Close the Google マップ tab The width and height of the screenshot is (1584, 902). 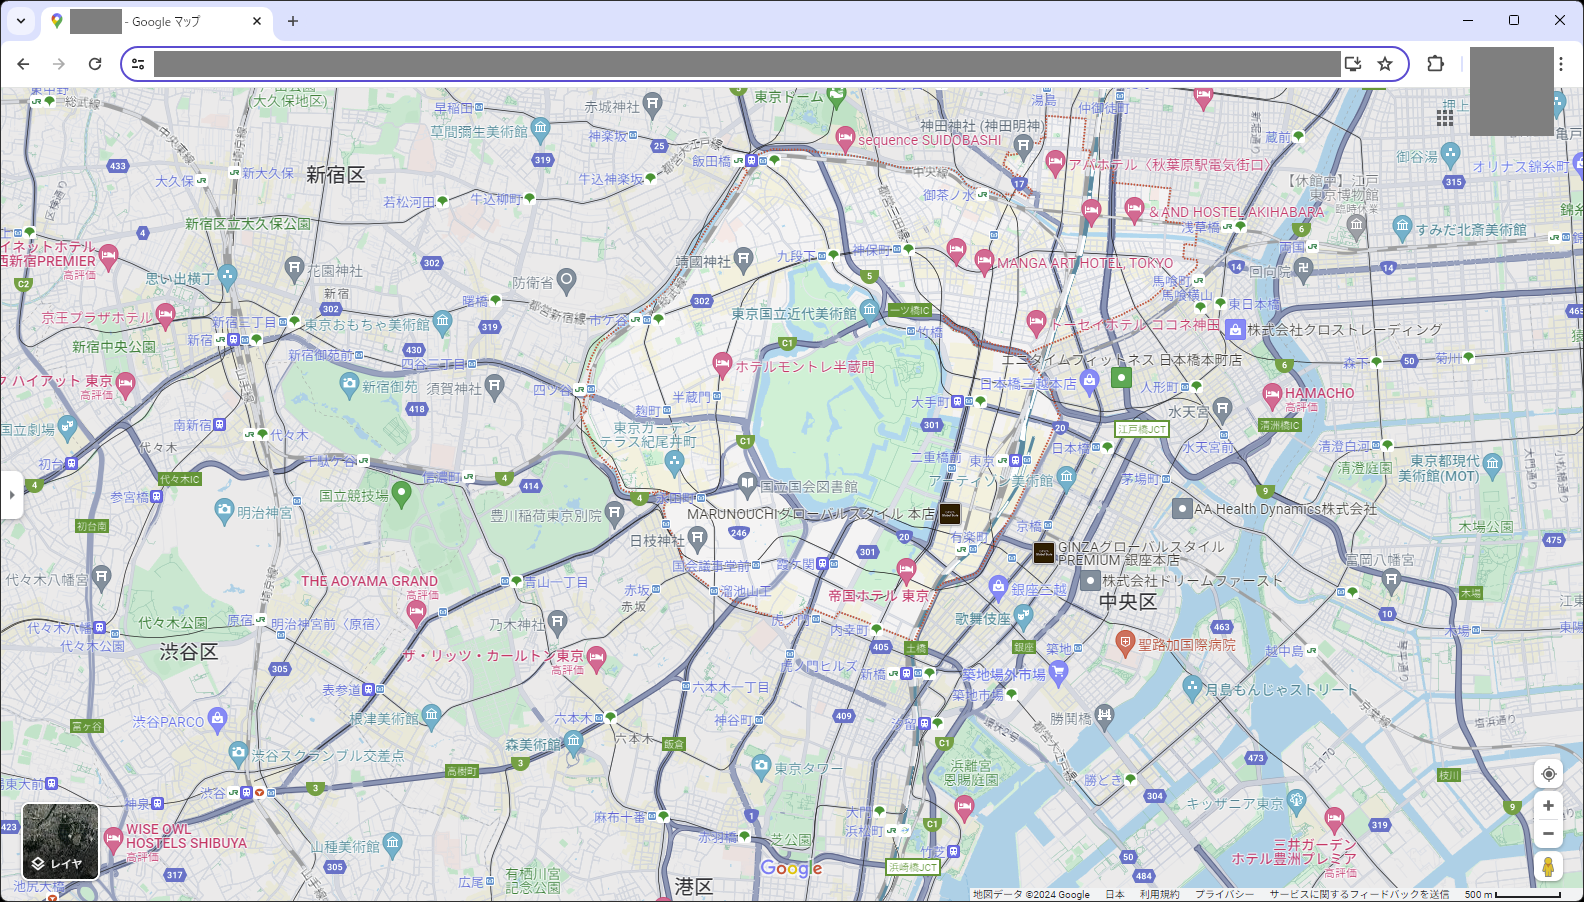257,21
